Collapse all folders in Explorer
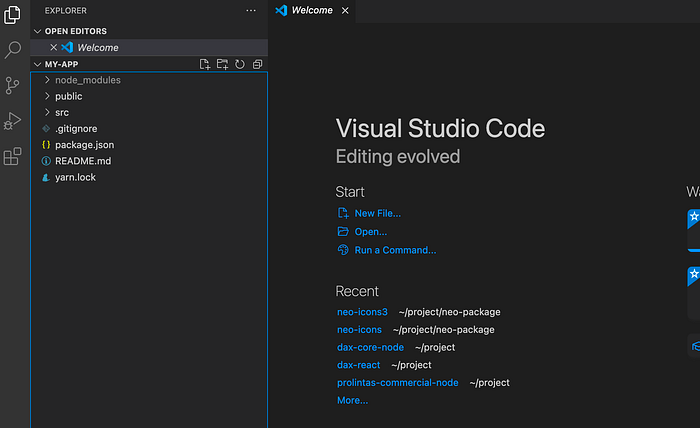The height and width of the screenshot is (428, 700). pos(257,64)
